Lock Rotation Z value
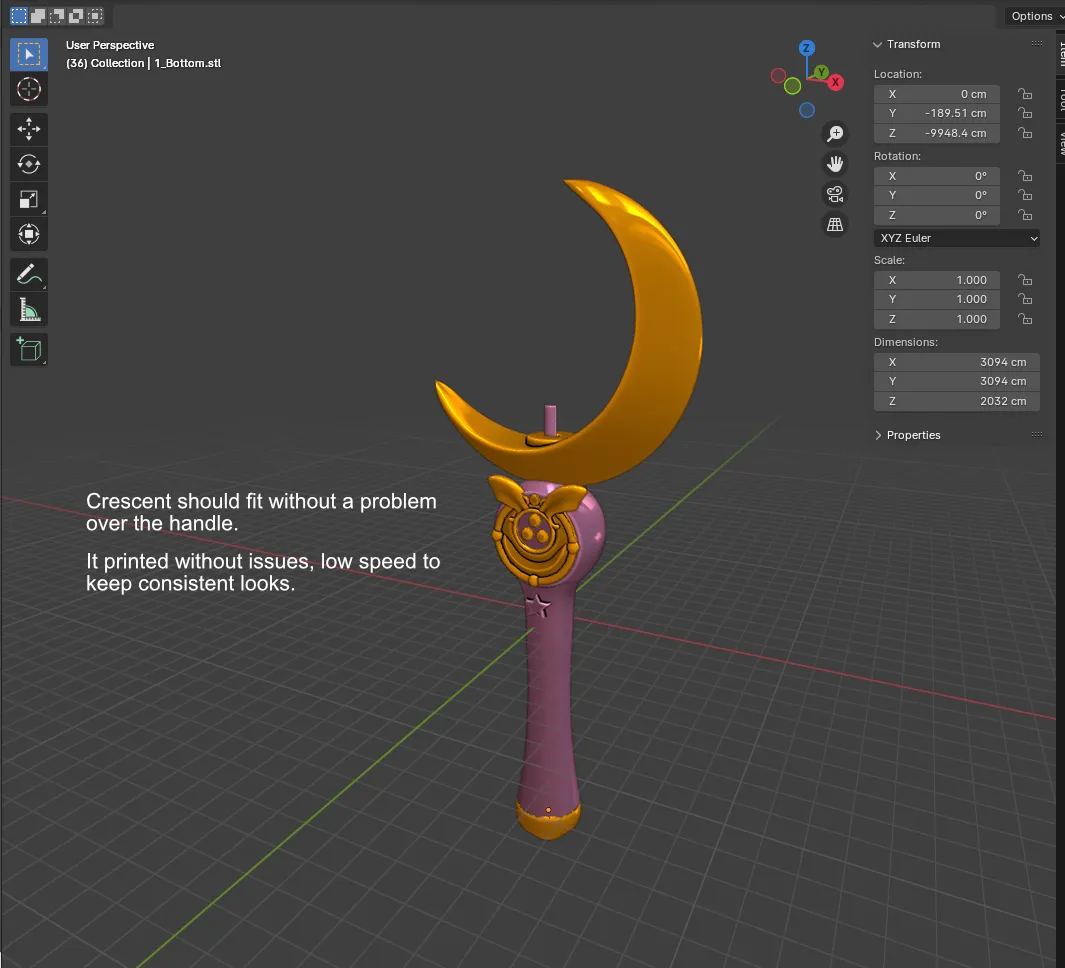 1025,215
